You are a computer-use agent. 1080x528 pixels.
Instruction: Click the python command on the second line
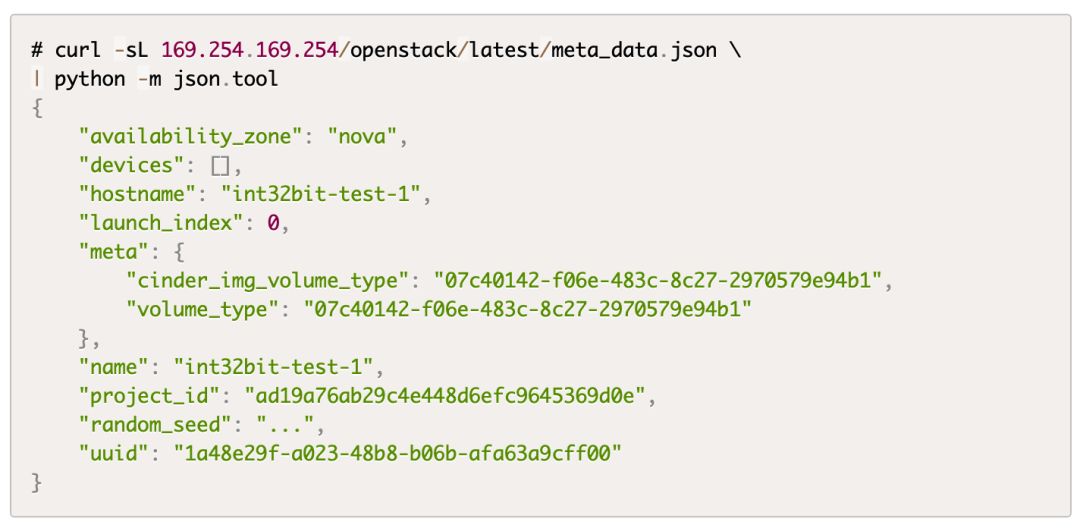pyautogui.click(x=89, y=78)
